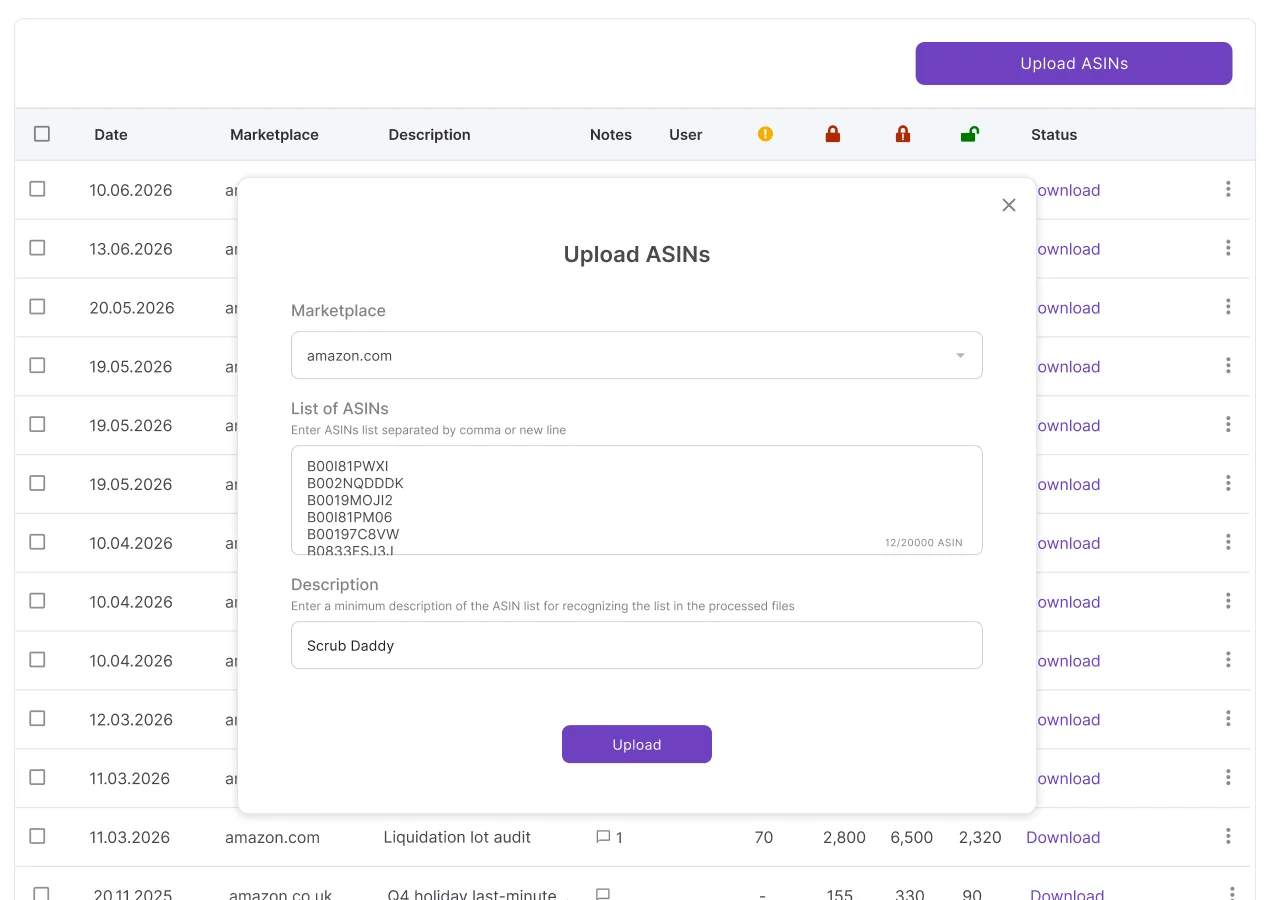The height and width of the screenshot is (900, 1274).
Task: Click the value 2,320 in the table
Action: coord(980,838)
